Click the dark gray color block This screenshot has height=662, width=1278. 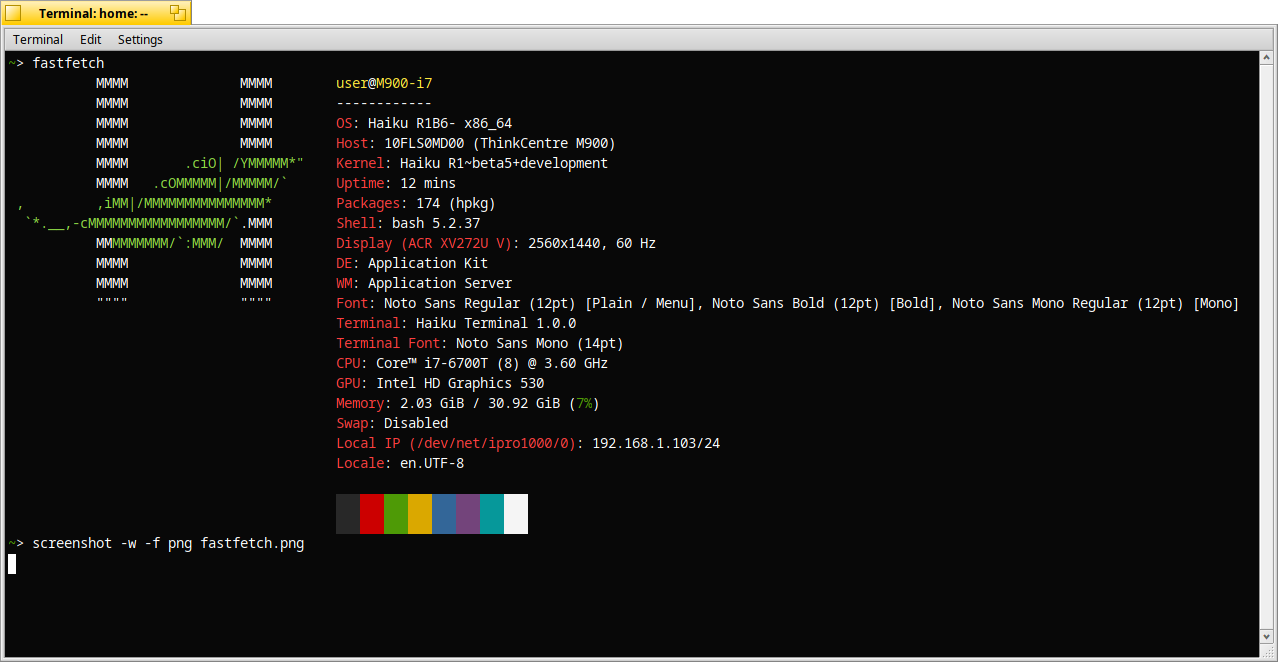348,514
